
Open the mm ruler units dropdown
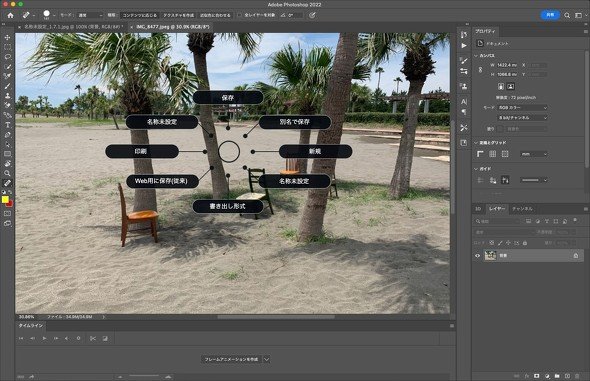point(534,154)
